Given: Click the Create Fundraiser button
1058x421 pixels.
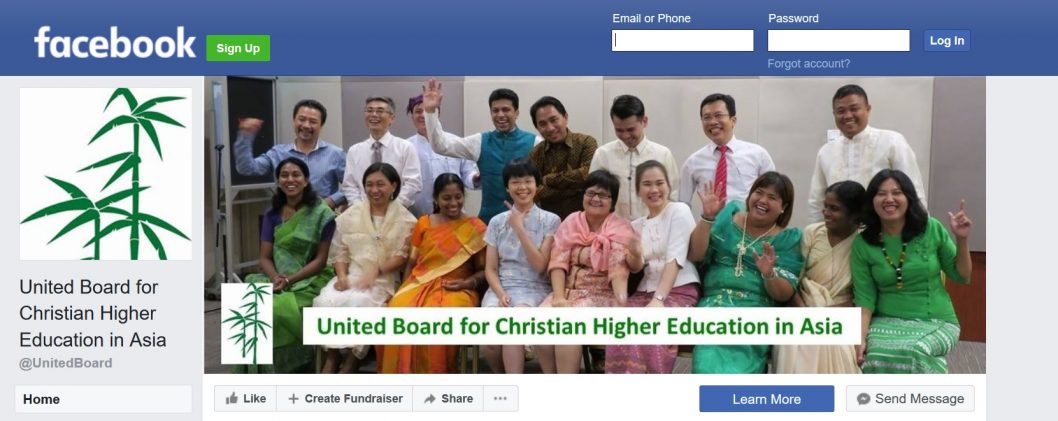Looking at the screenshot, I should 345,399.
